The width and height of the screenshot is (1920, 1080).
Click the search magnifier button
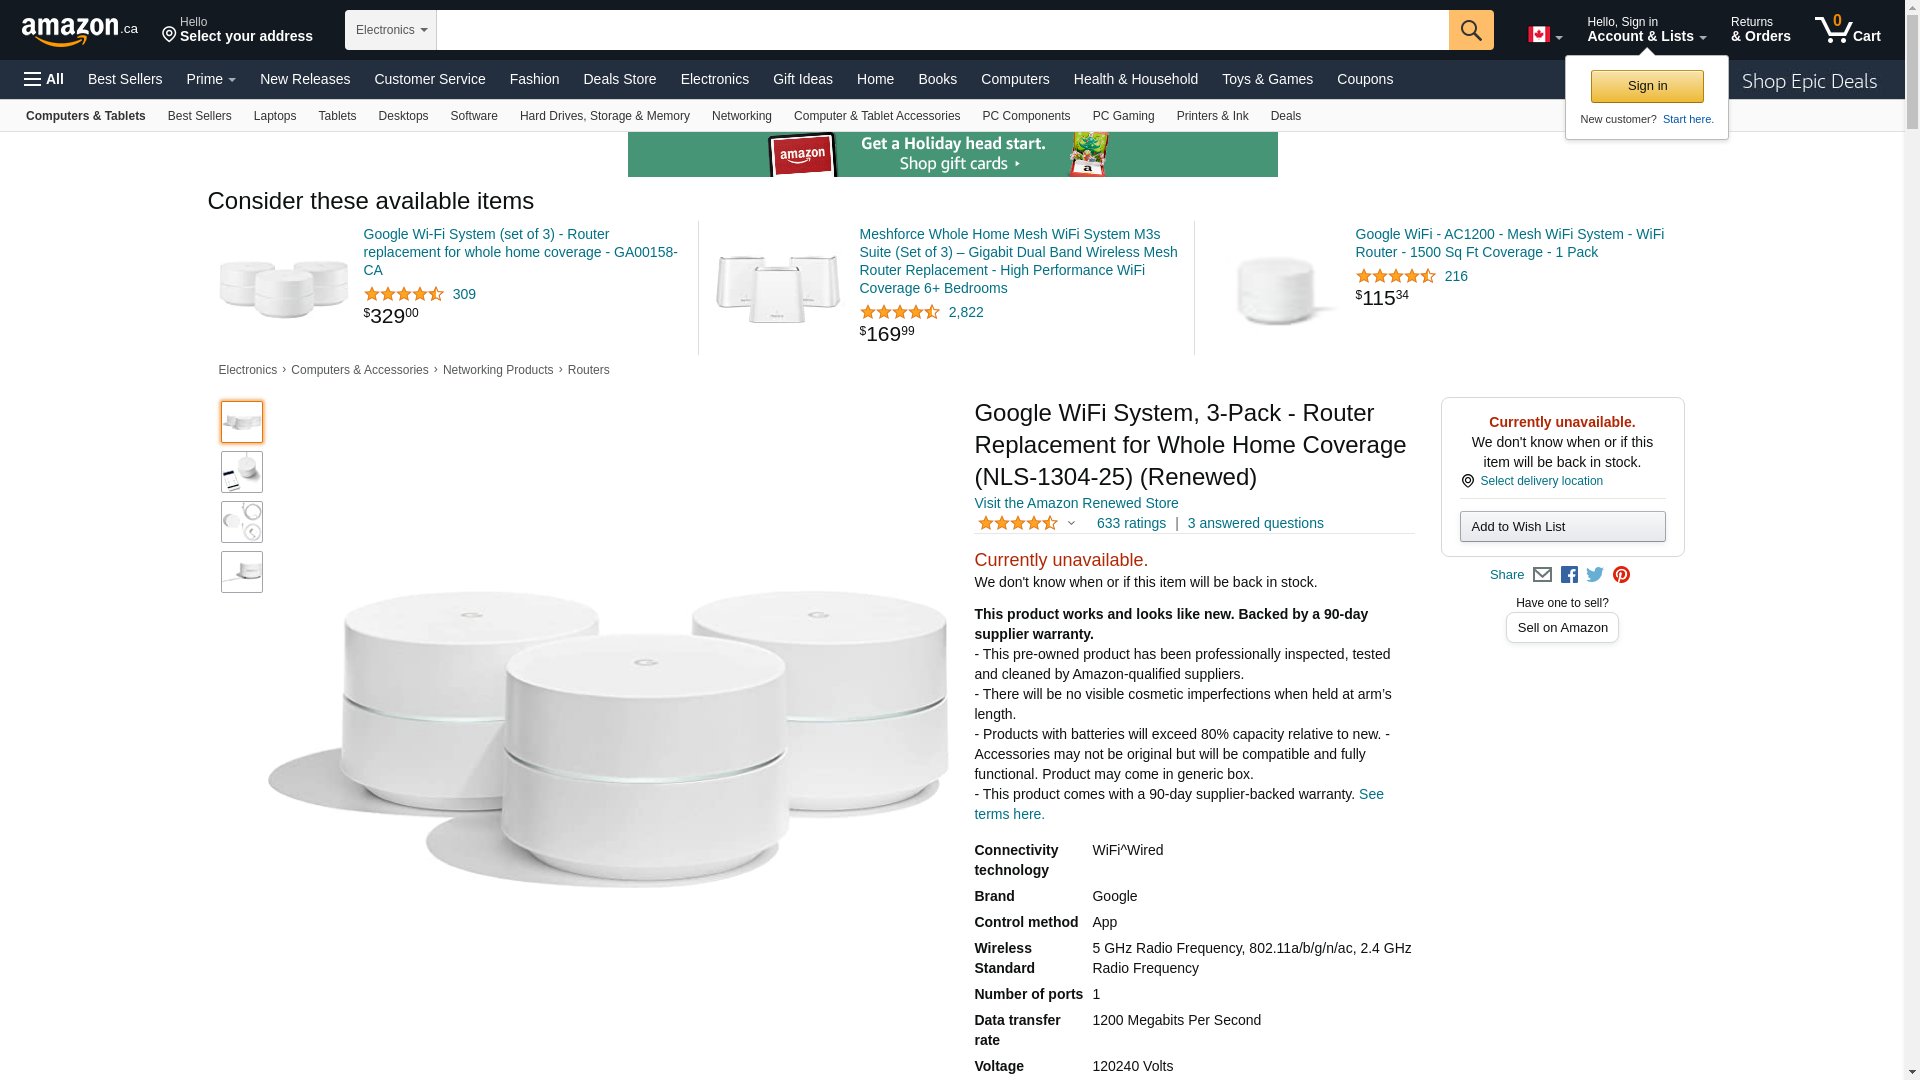1471,30
